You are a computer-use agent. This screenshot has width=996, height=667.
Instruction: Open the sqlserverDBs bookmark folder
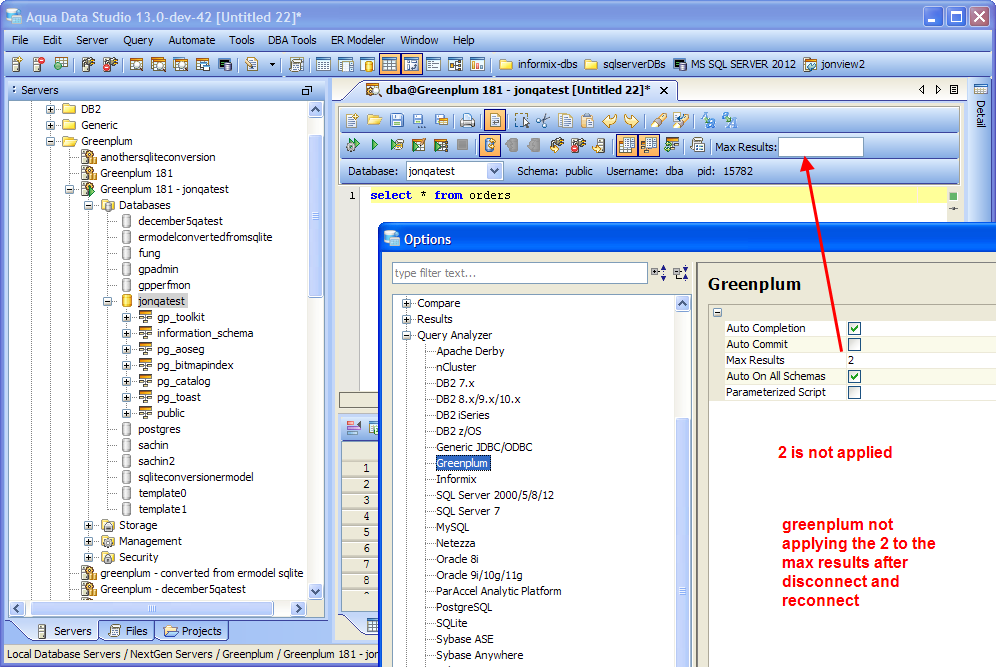(x=625, y=64)
